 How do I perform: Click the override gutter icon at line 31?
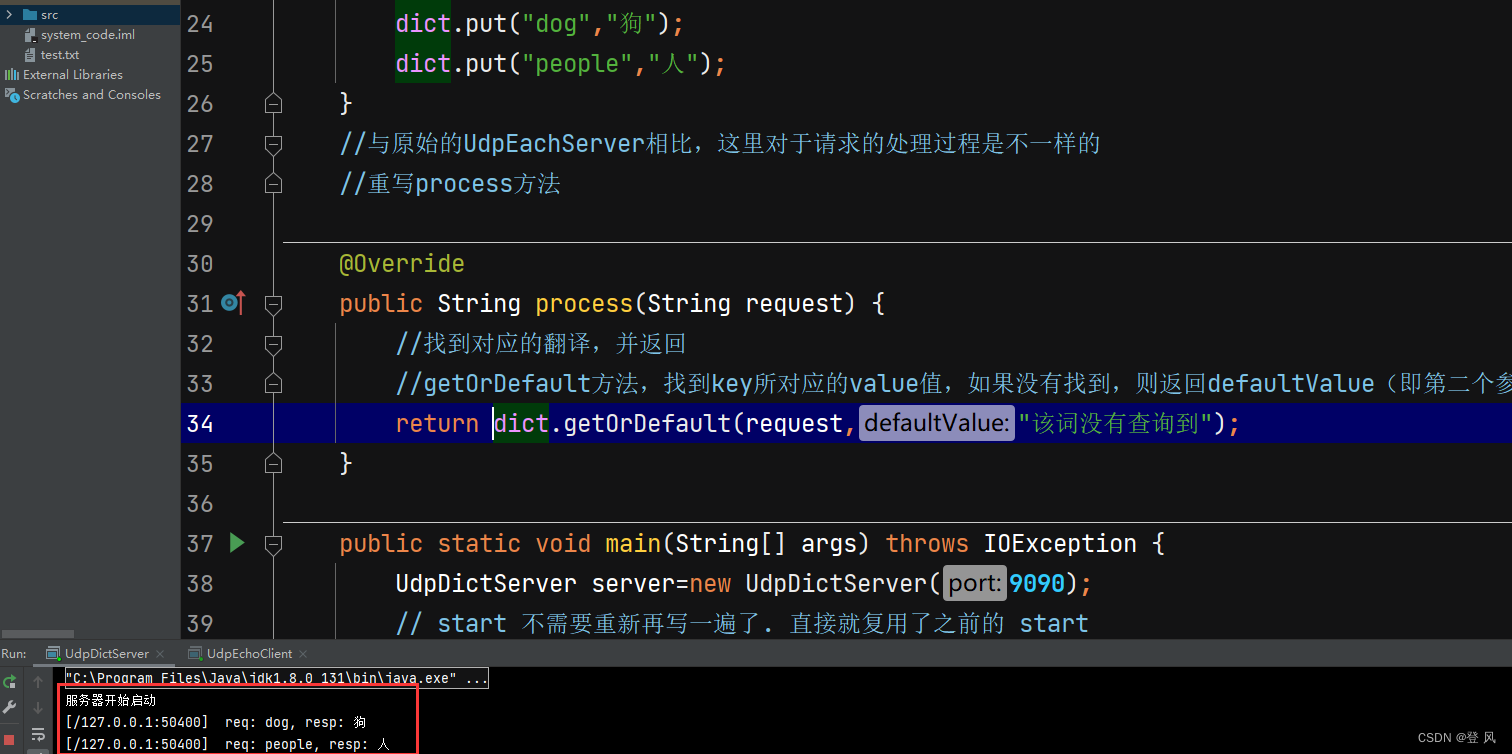(x=233, y=302)
